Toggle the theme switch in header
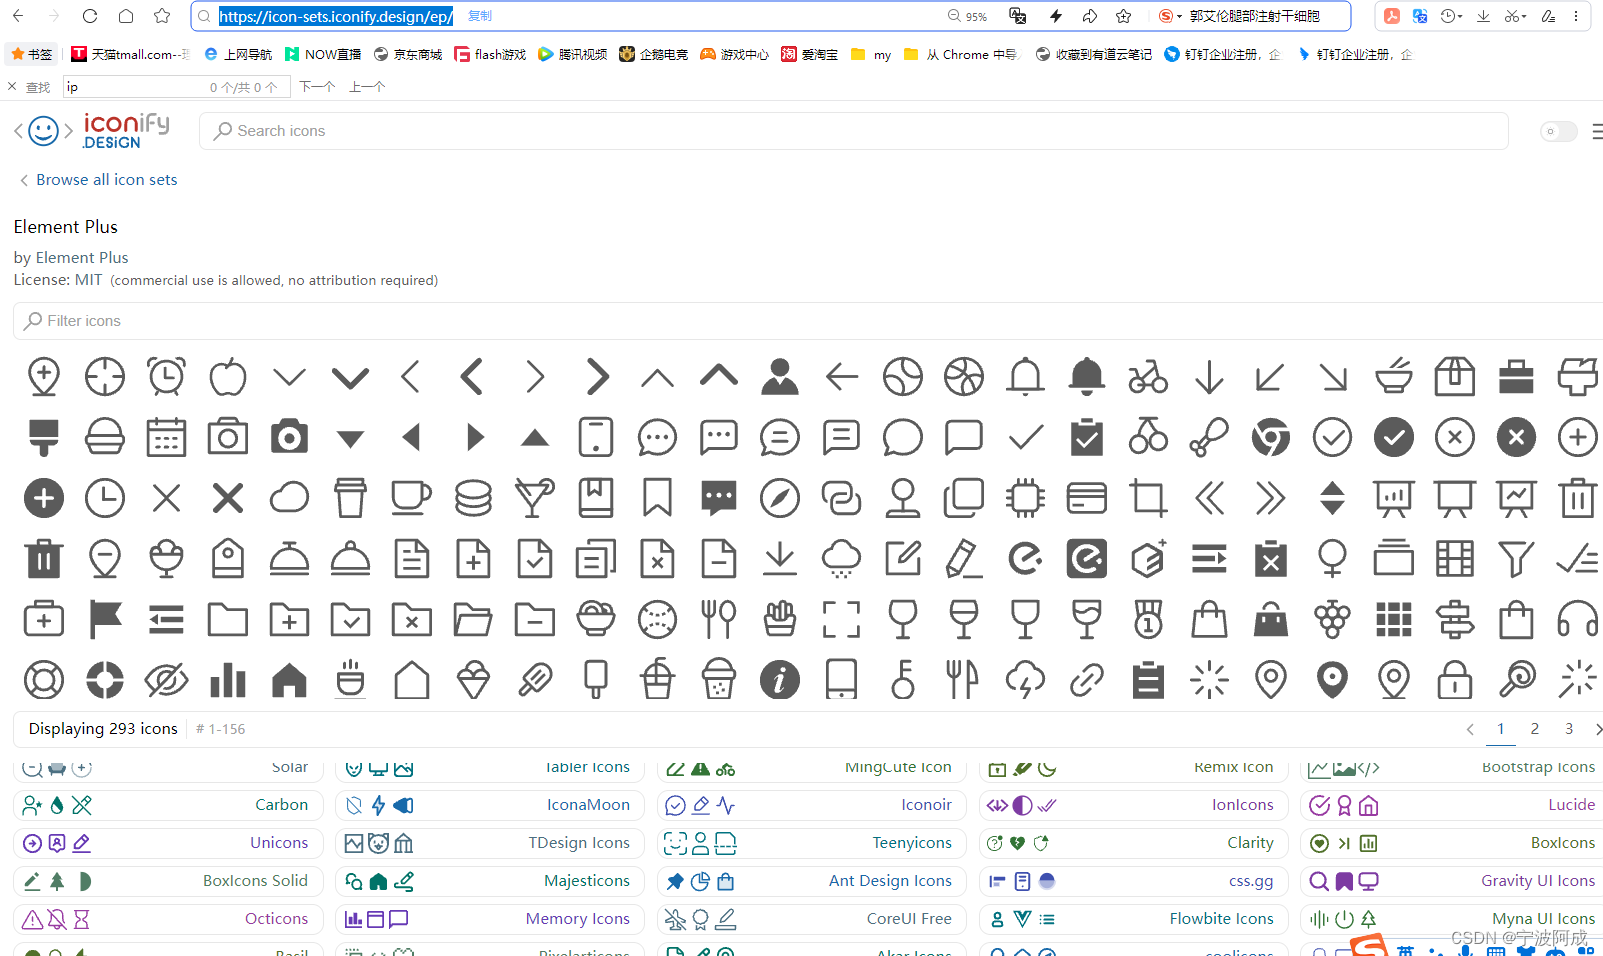Screen dimensions: 1603x956 1558,131
